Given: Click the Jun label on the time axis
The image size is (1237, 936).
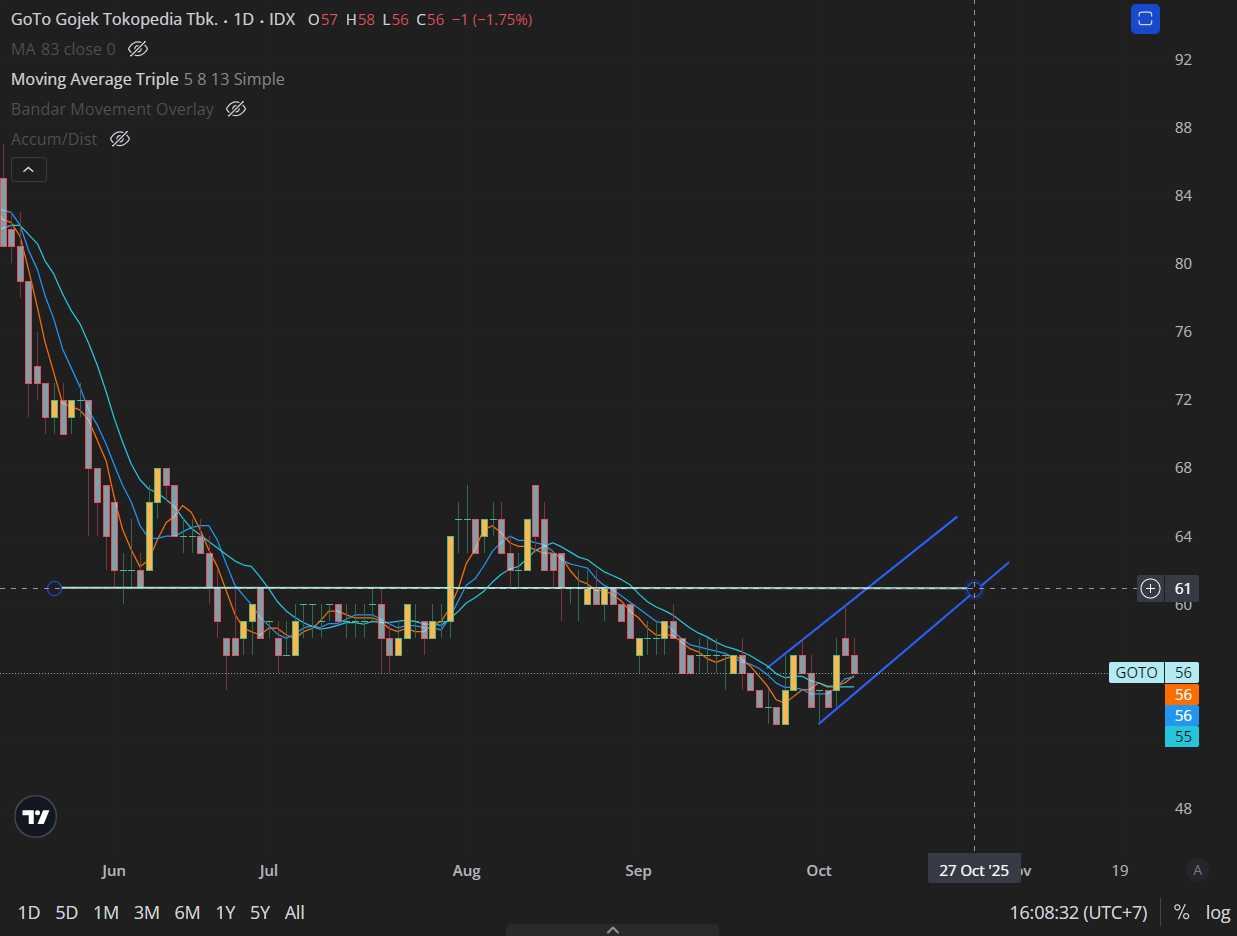Looking at the screenshot, I should tap(114, 871).
